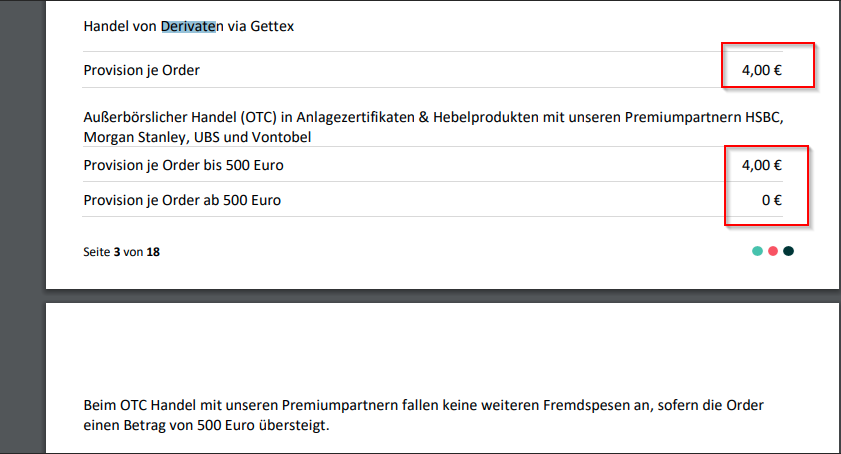Click the 0 € fee value
The height and width of the screenshot is (454, 841).
pyautogui.click(x=771, y=200)
